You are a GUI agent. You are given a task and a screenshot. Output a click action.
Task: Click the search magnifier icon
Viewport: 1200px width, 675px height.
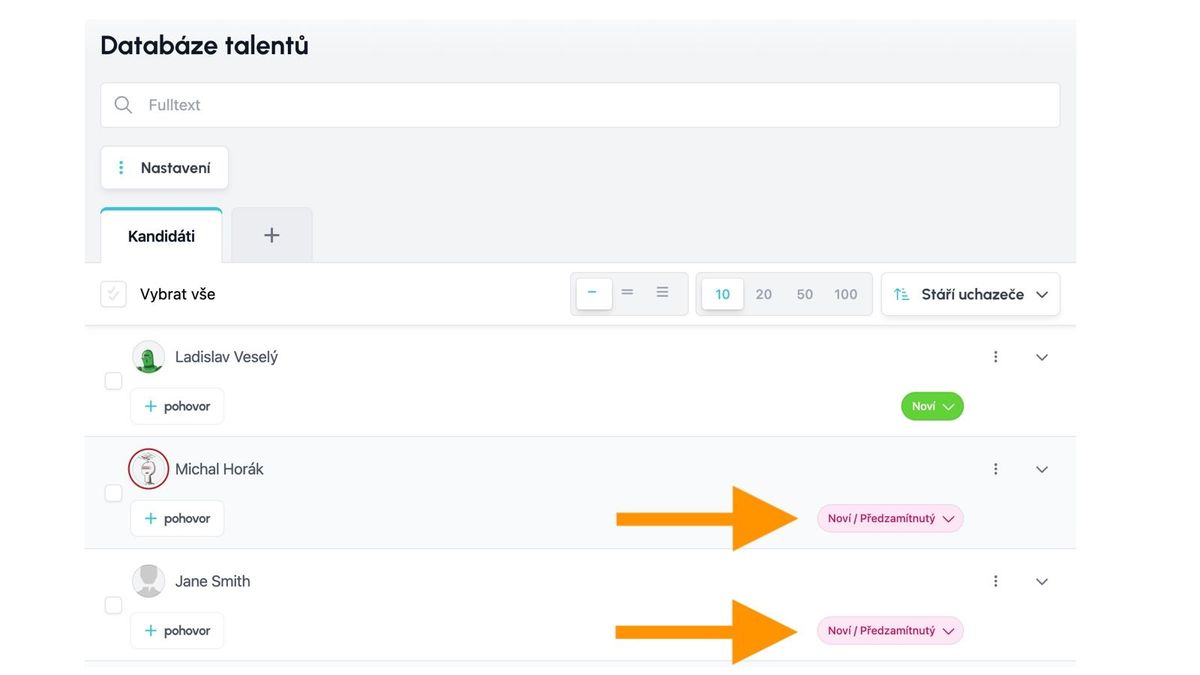click(123, 105)
